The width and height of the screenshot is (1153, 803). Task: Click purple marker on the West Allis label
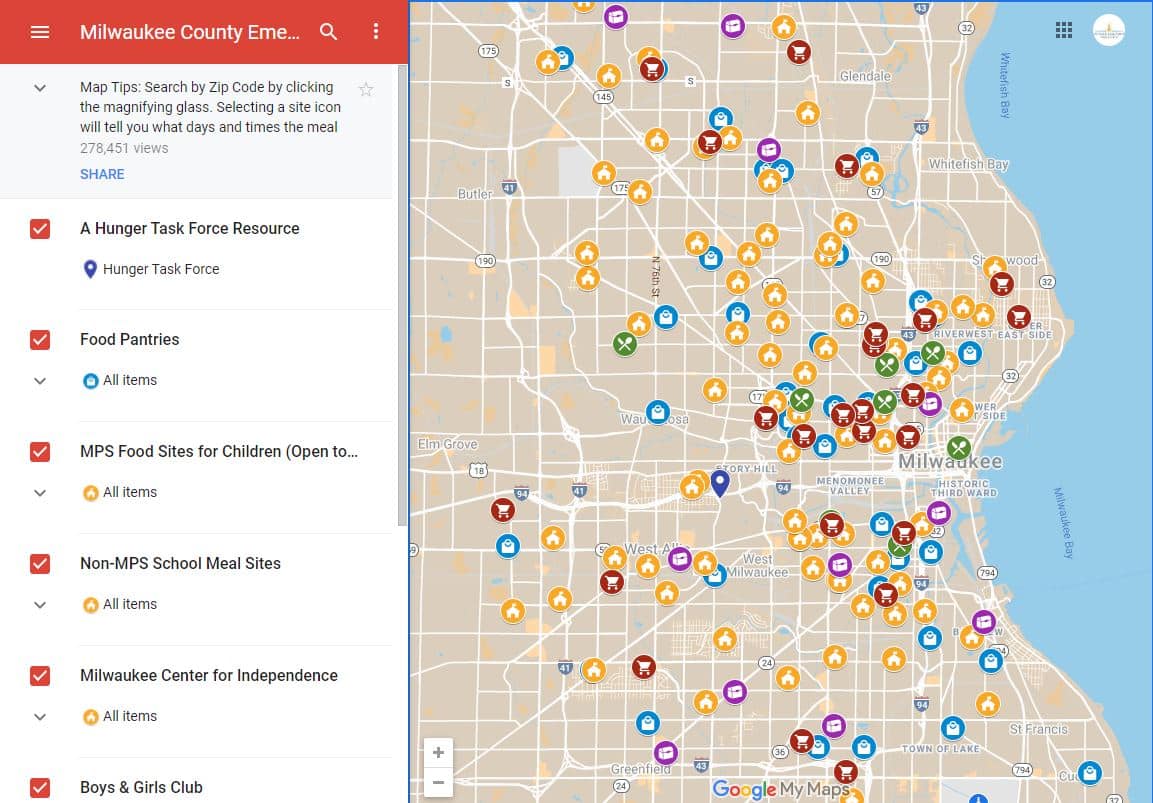pos(680,559)
